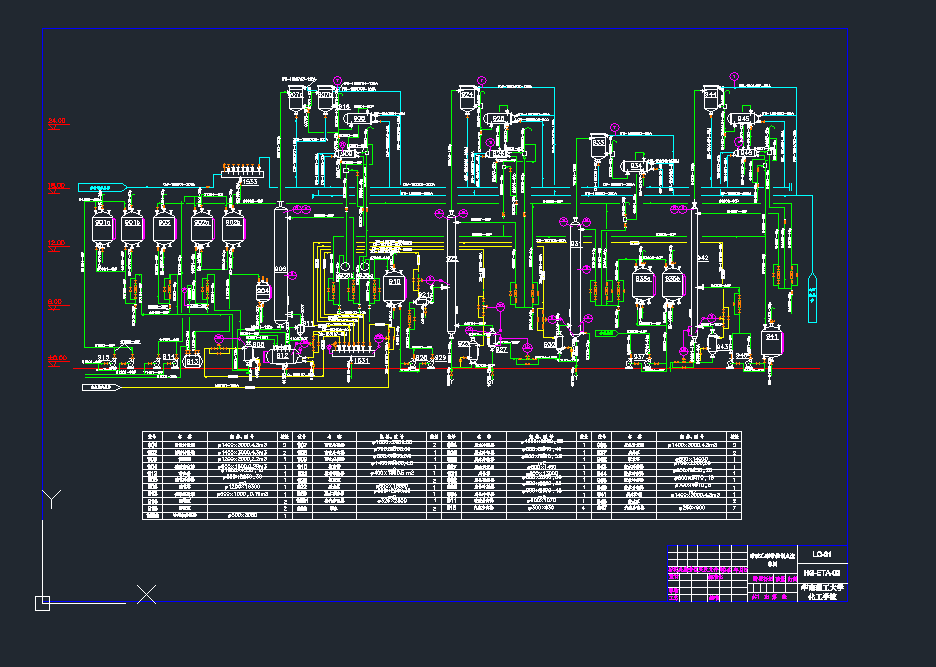The width and height of the screenshot is (936, 667).
Task: Select the 801a vessel symbol
Action: (102, 225)
